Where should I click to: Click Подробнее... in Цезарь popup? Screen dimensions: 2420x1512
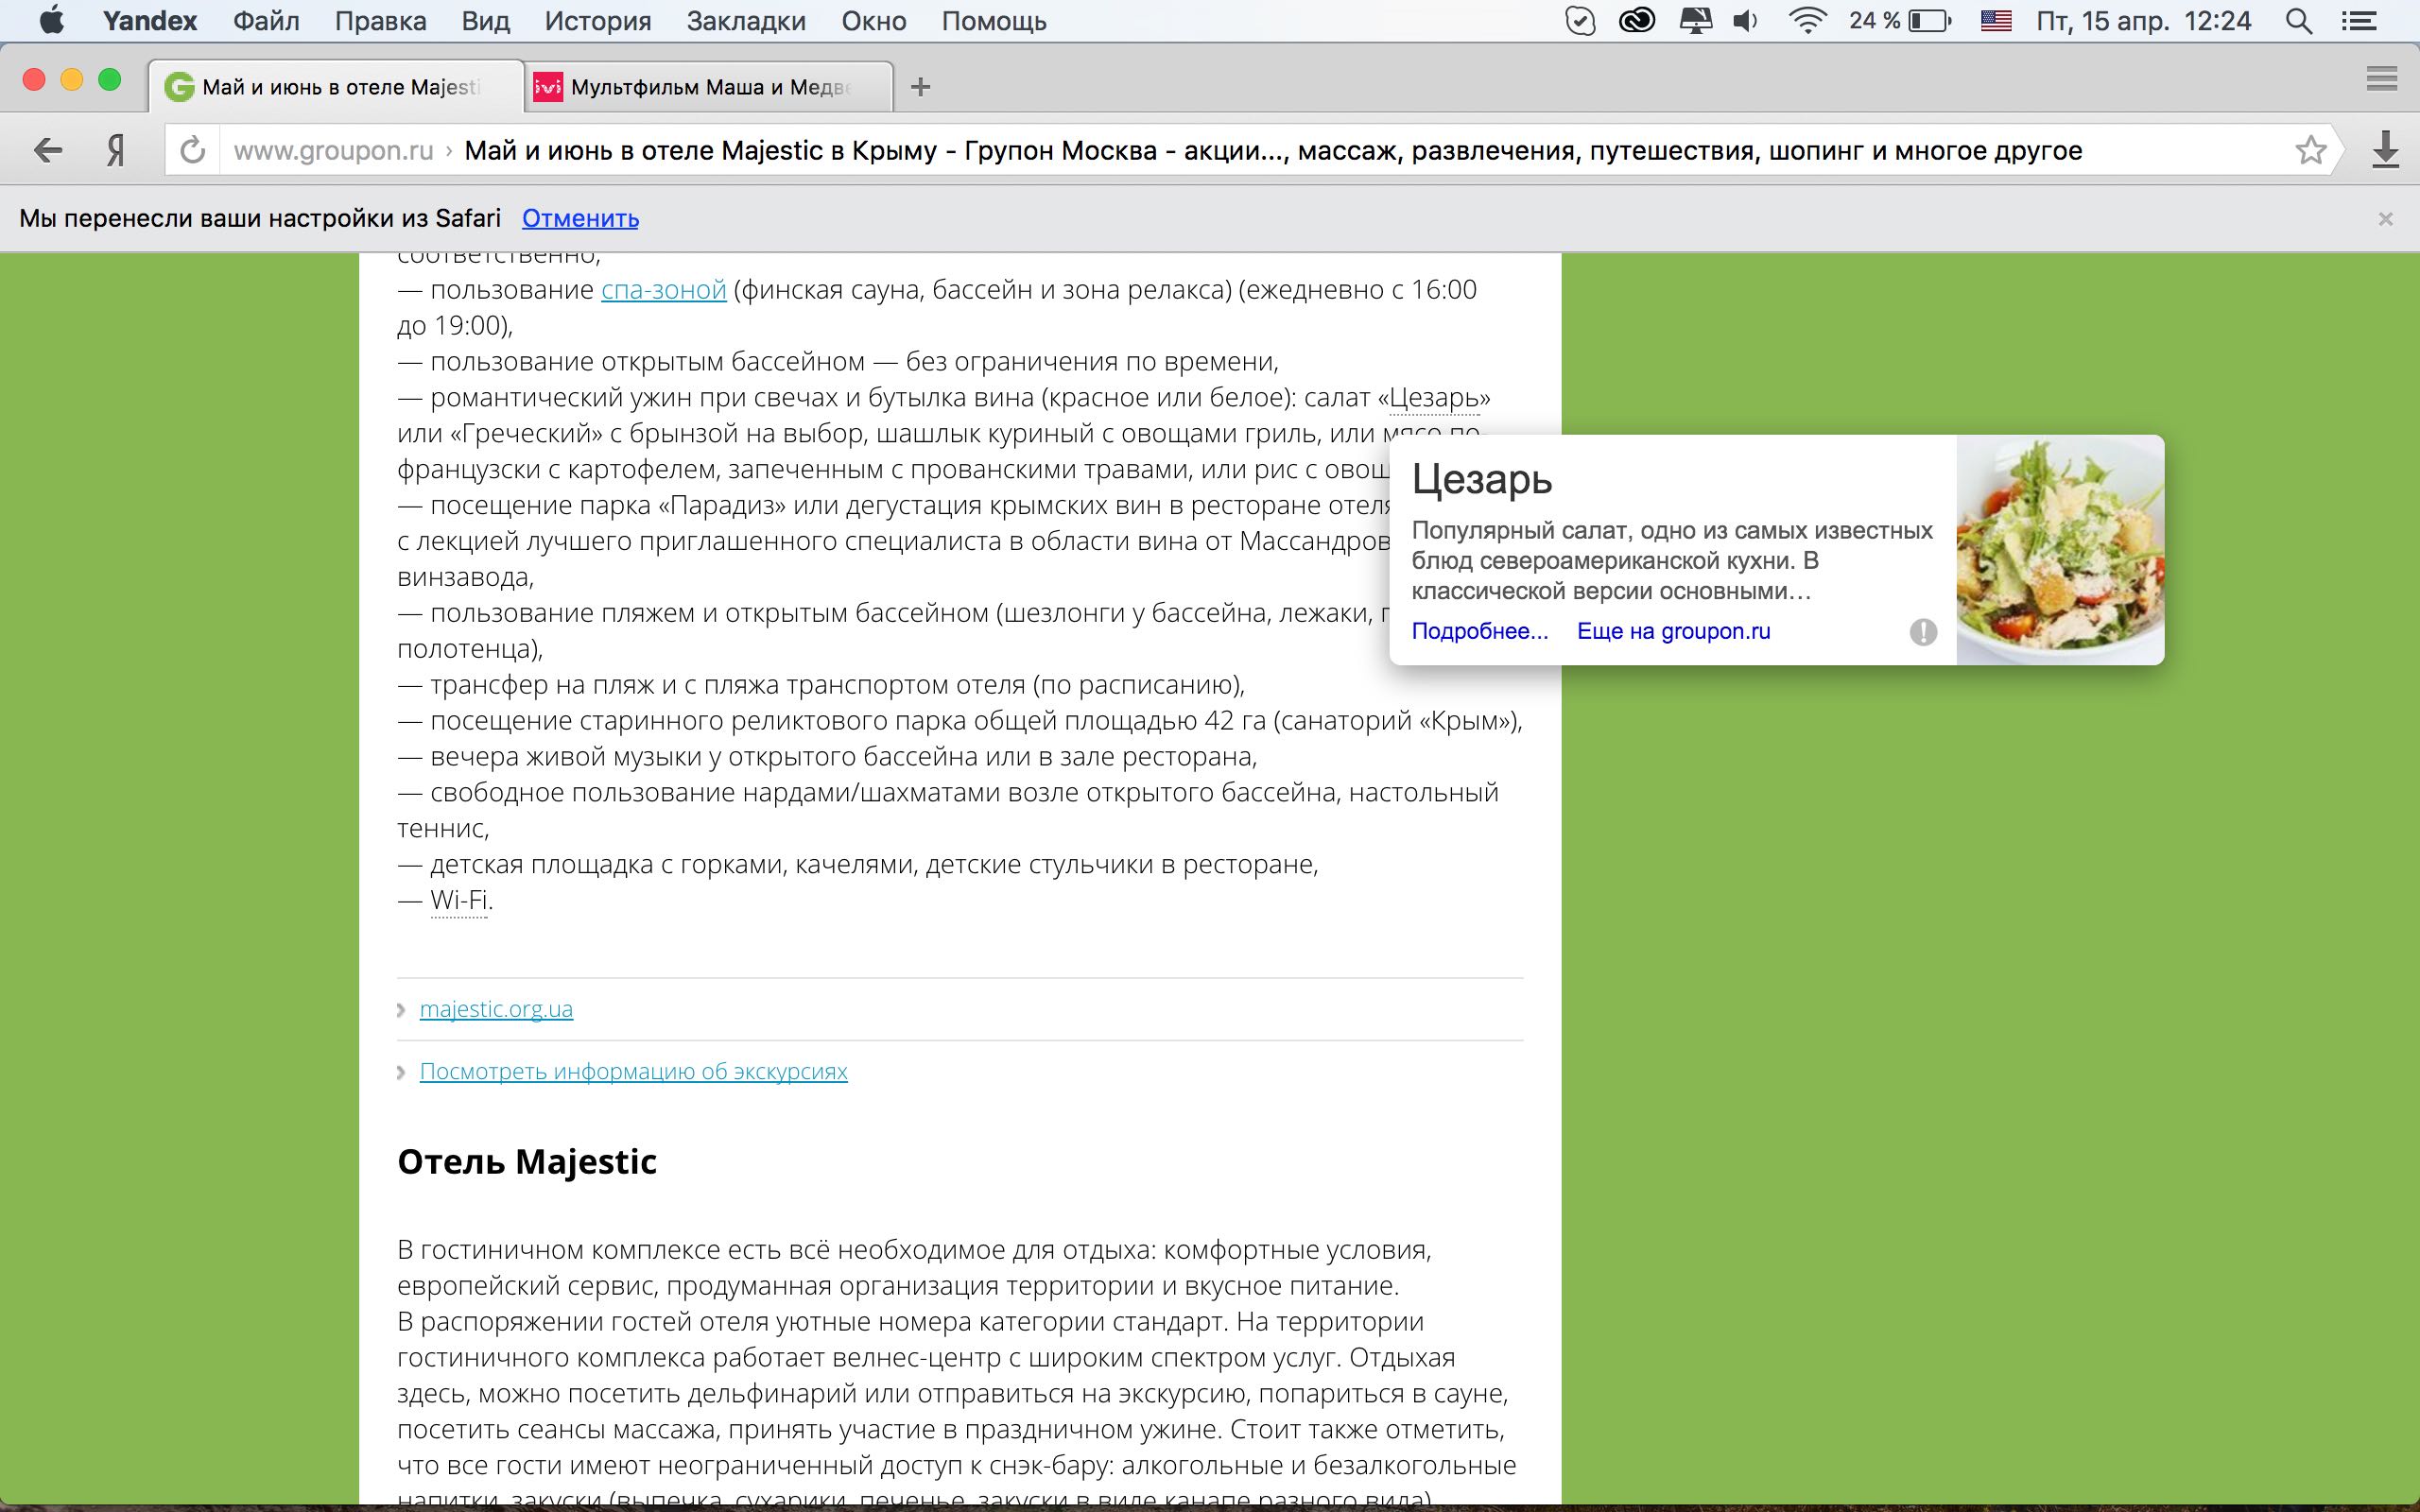(1479, 631)
